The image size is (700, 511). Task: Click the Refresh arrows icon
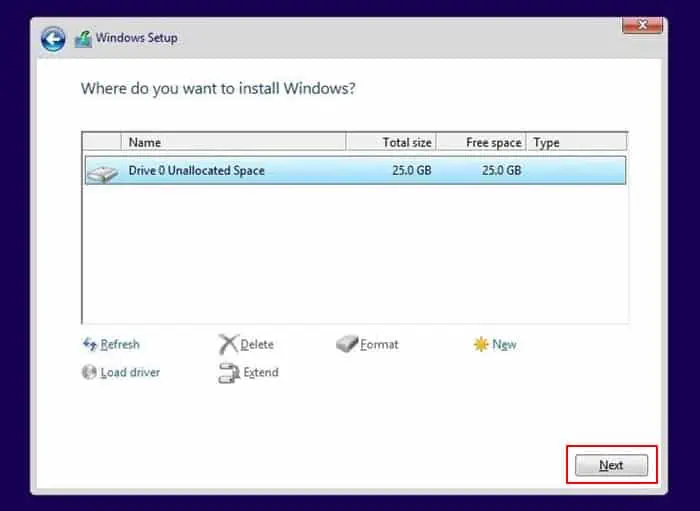pyautogui.click(x=90, y=344)
